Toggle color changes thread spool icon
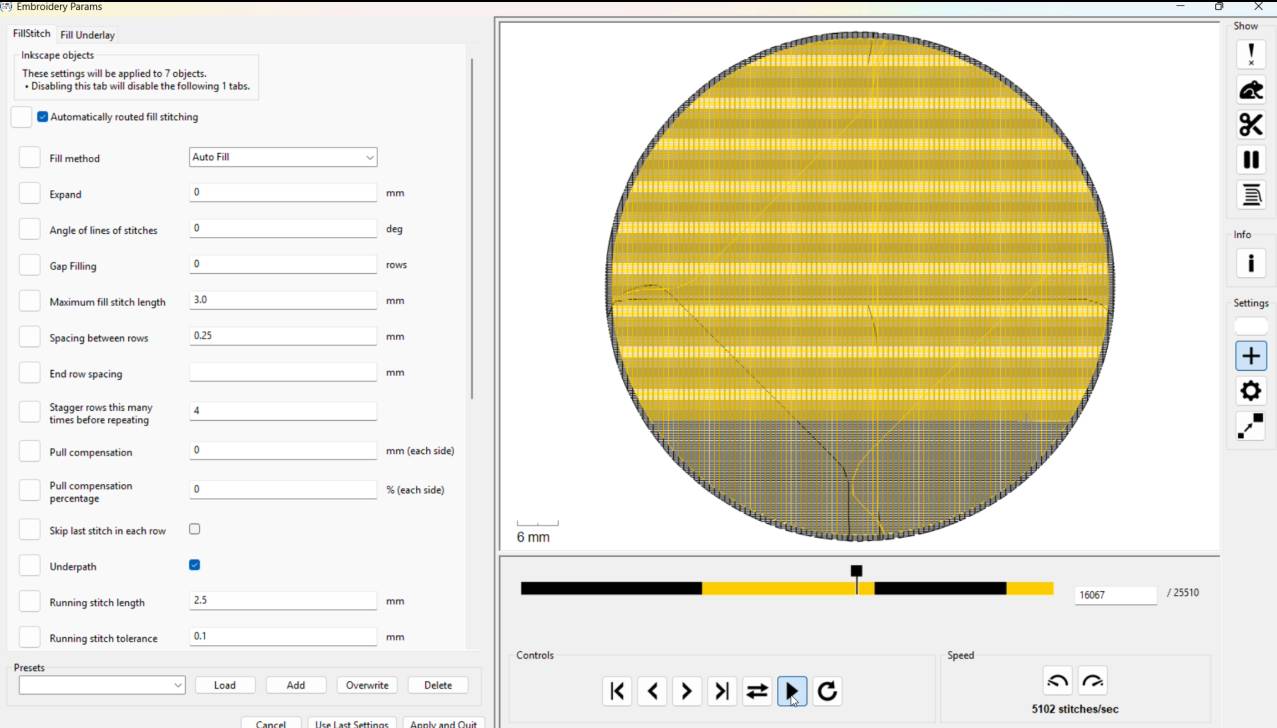 1251,194
